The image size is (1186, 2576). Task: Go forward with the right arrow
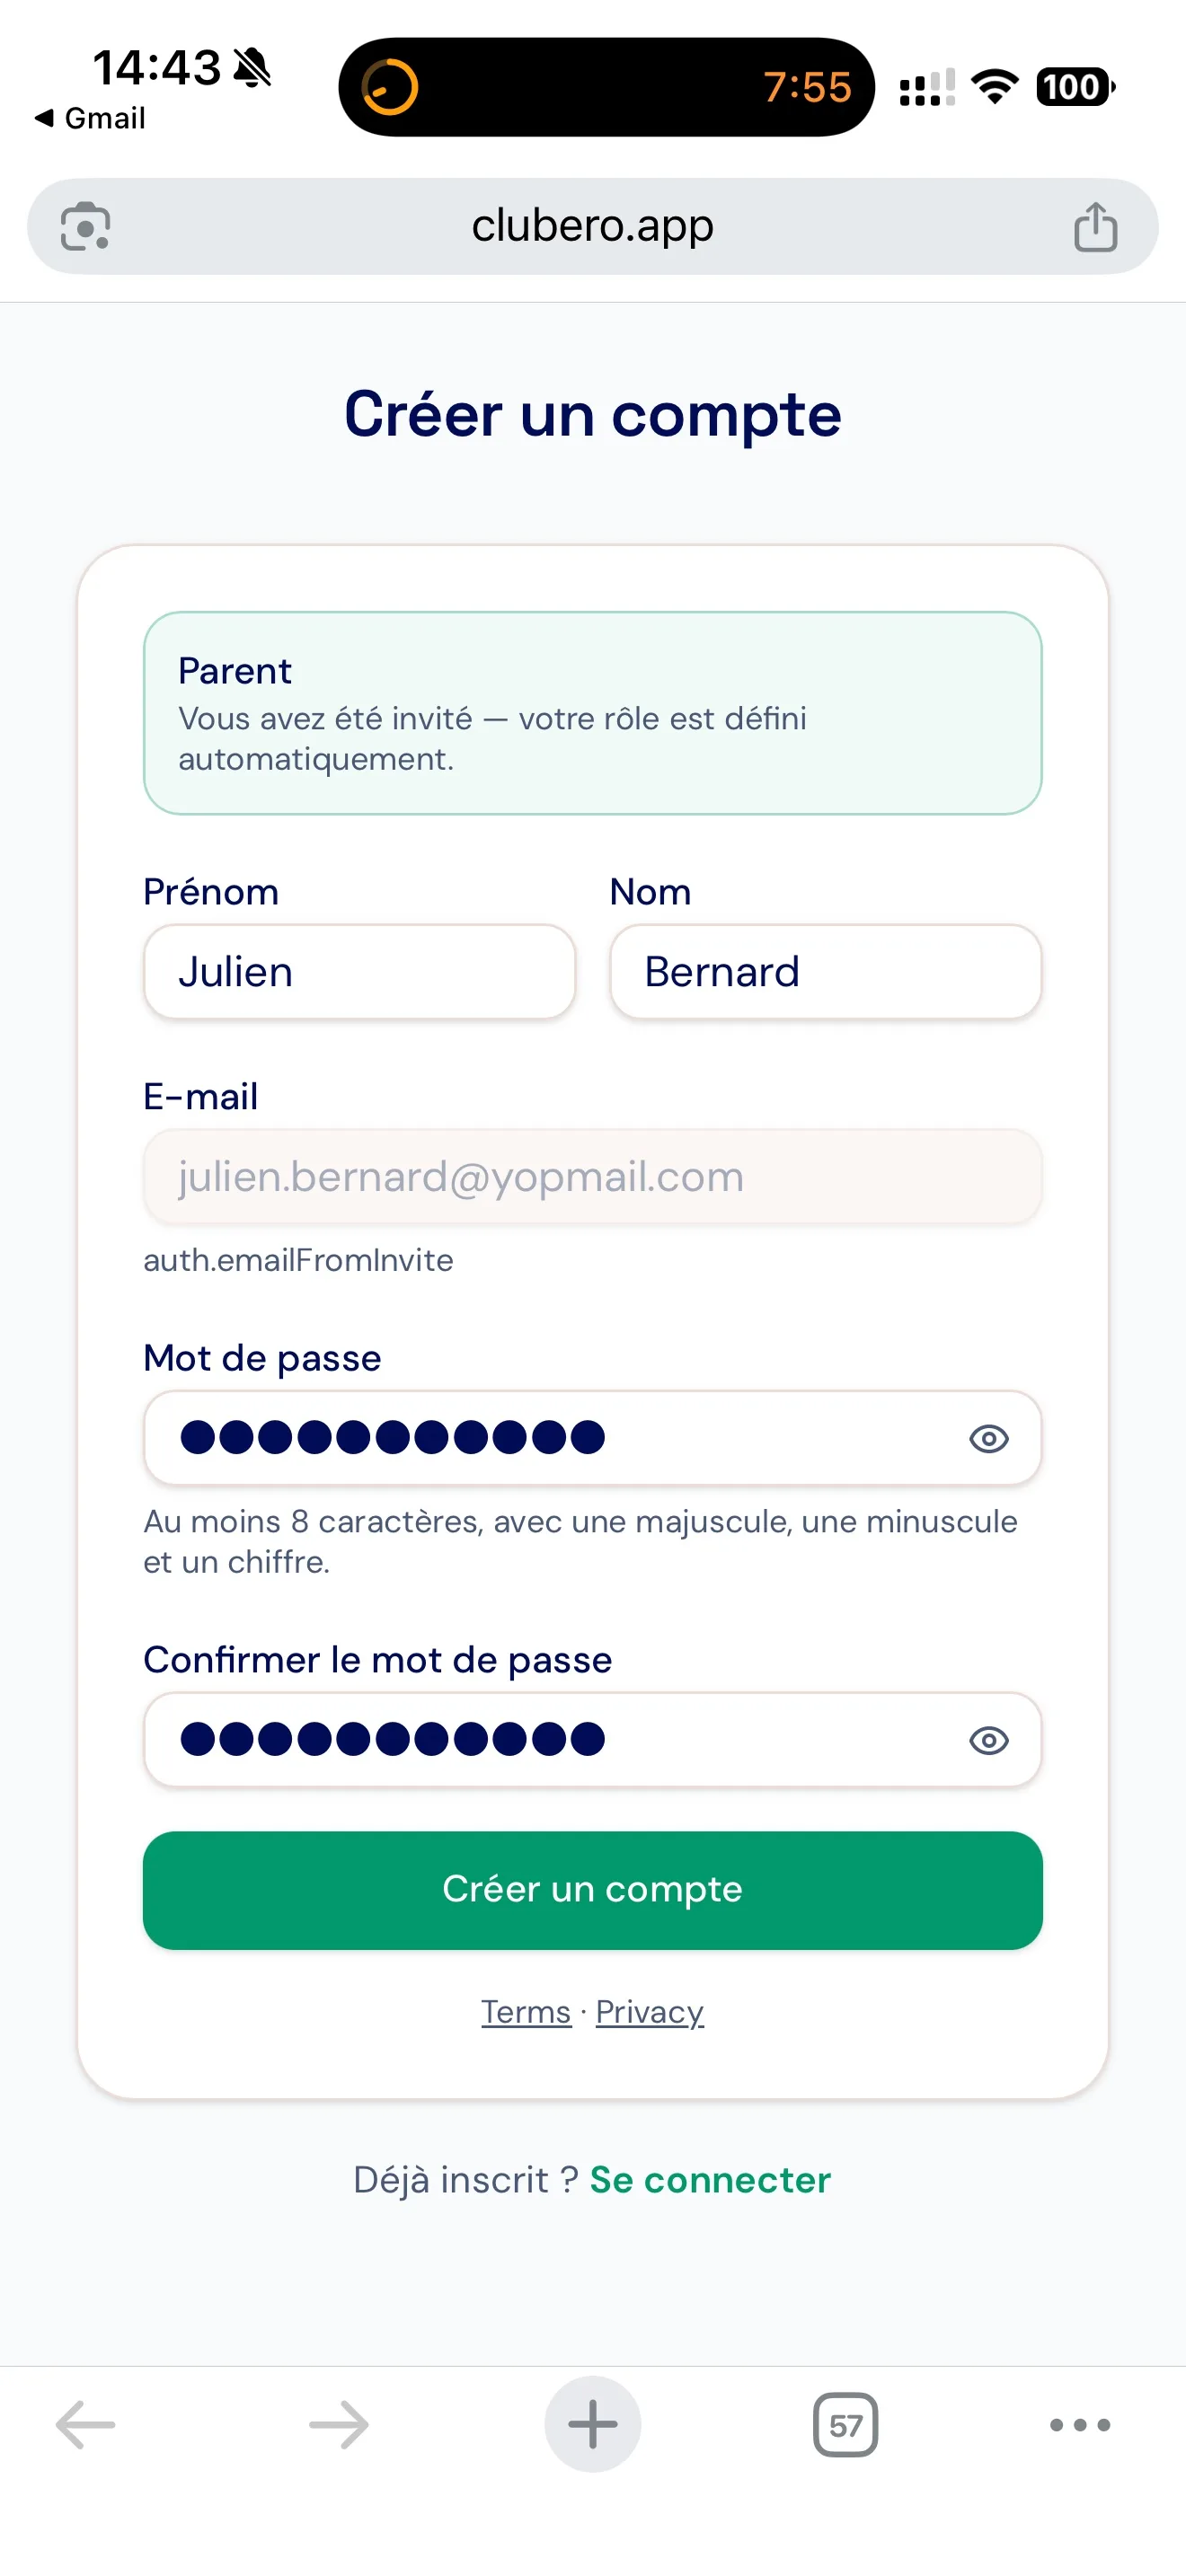click(339, 2424)
